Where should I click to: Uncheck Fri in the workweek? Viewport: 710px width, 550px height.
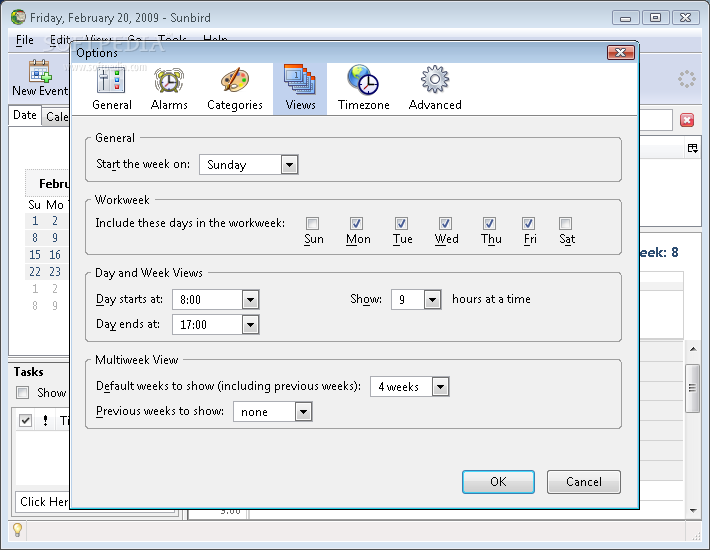(x=528, y=223)
